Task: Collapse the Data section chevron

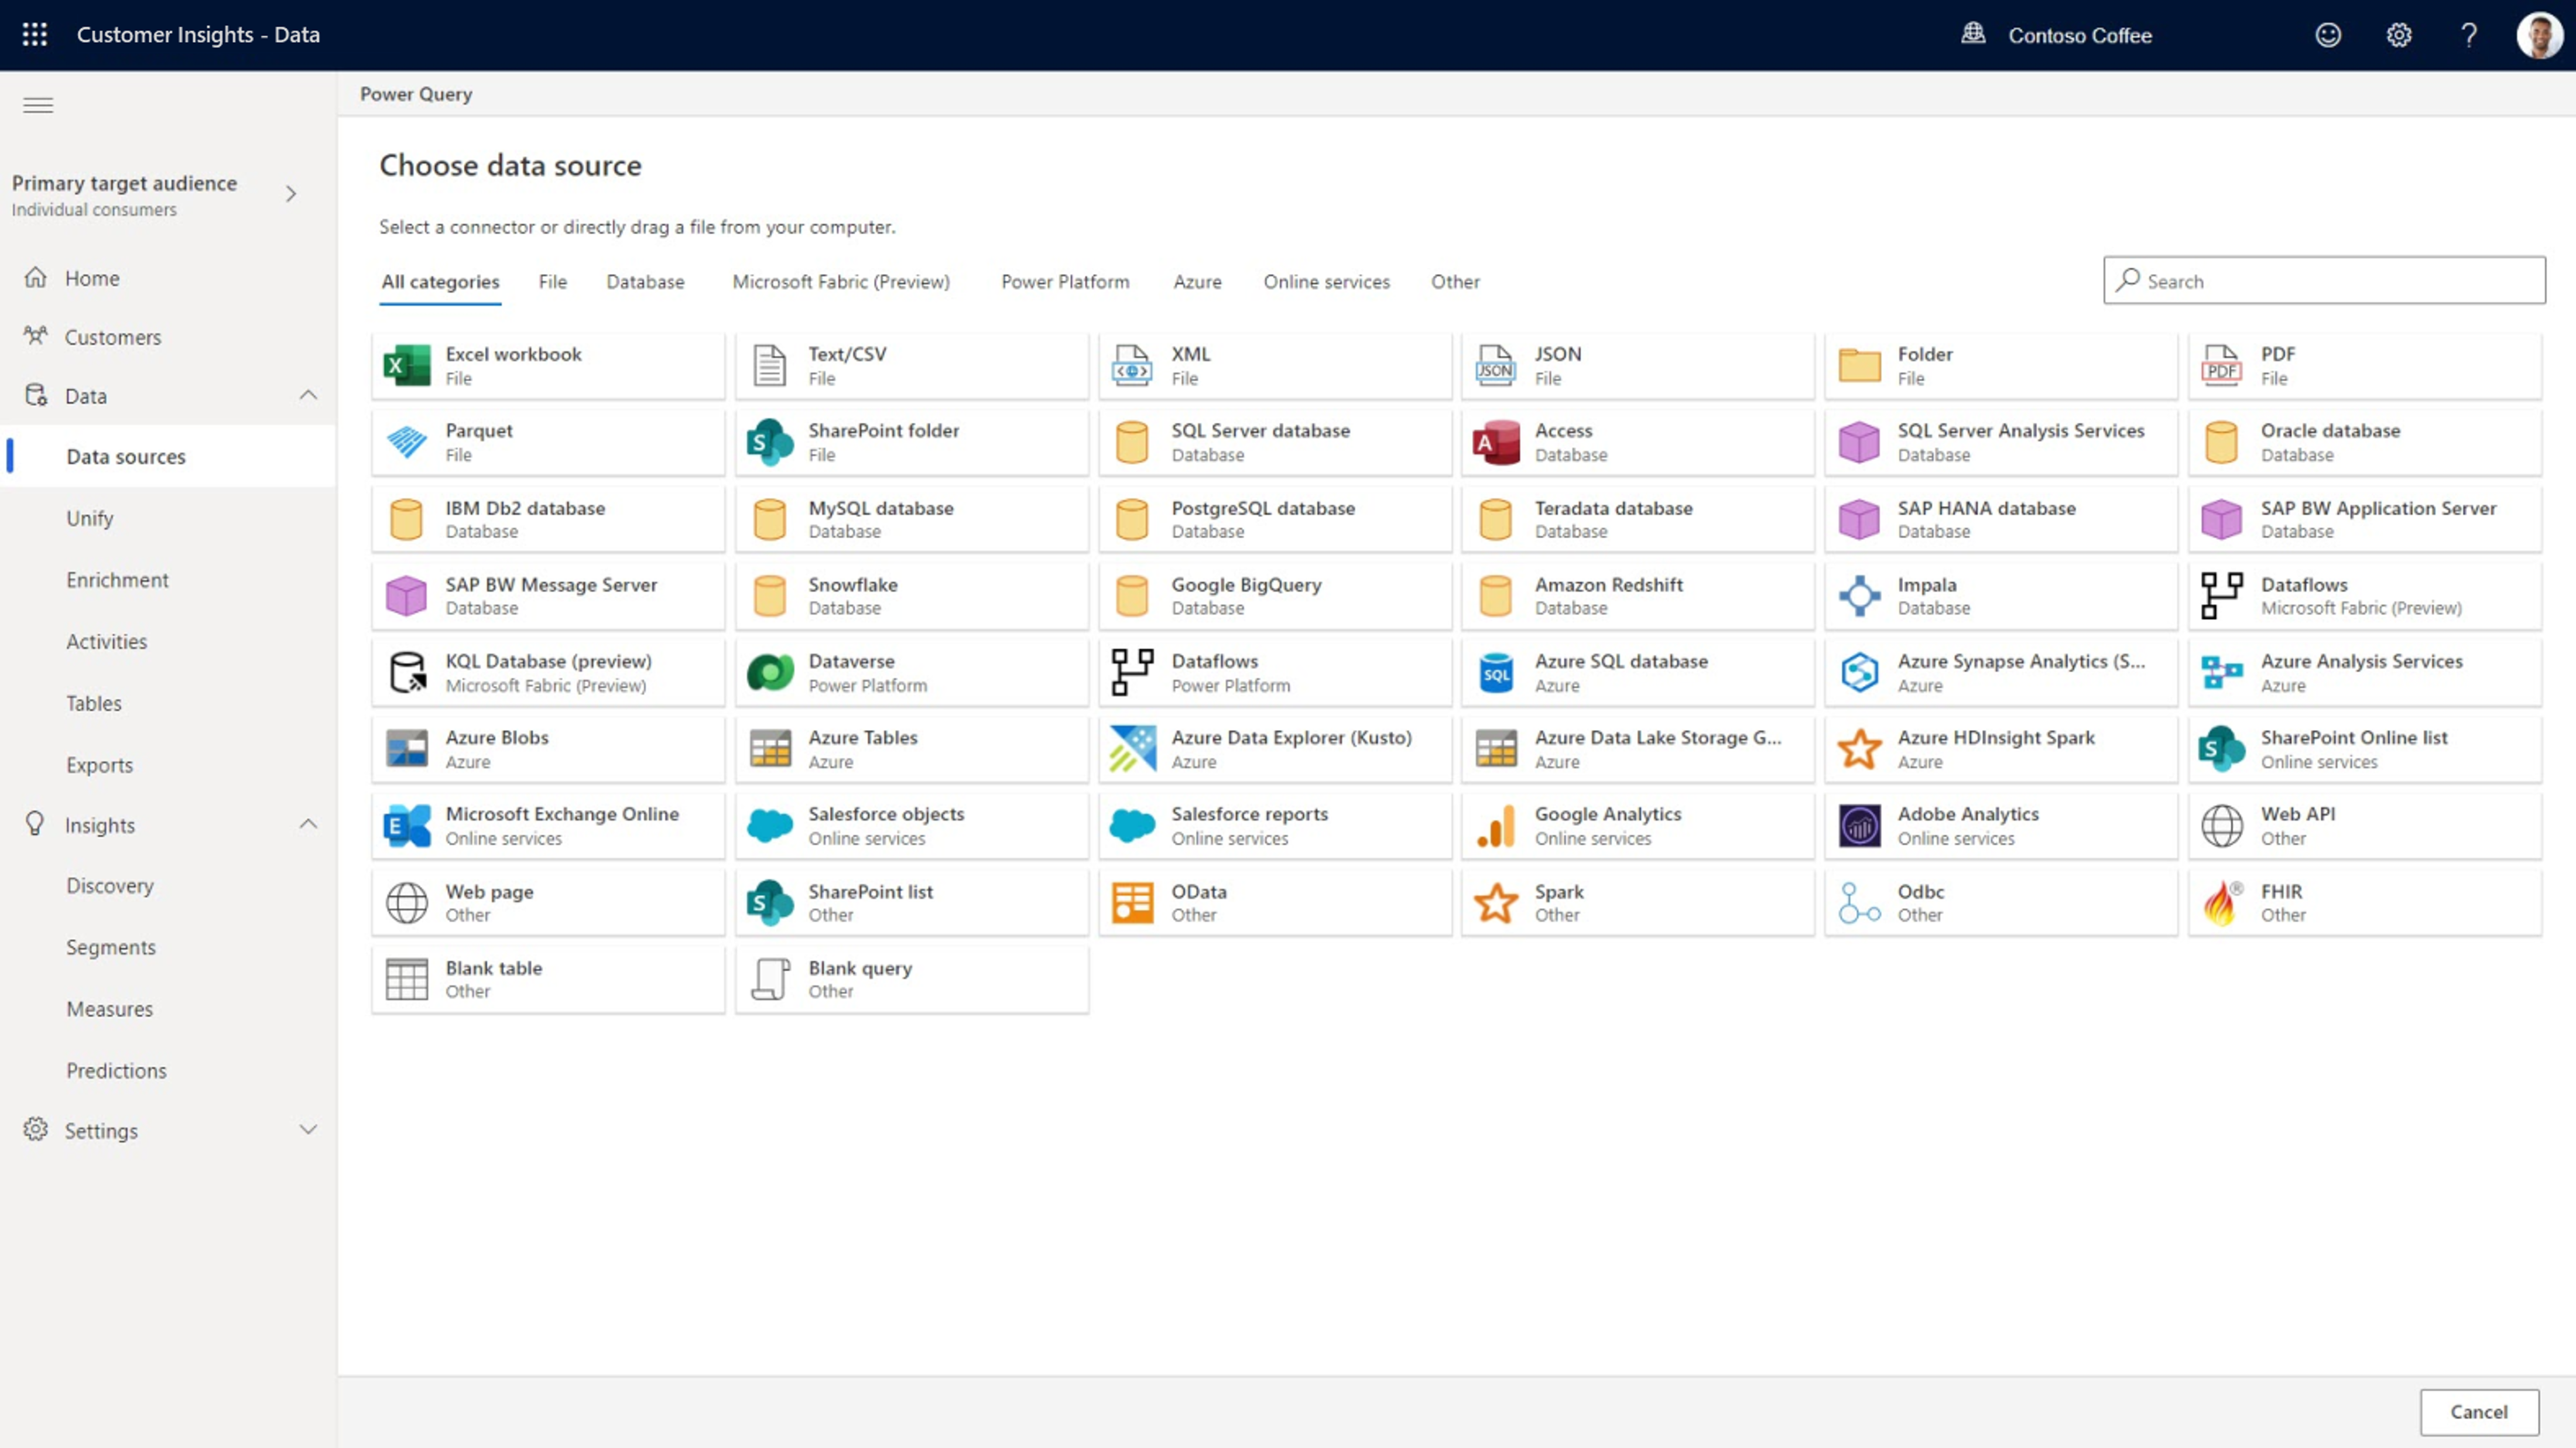Action: [x=308, y=395]
